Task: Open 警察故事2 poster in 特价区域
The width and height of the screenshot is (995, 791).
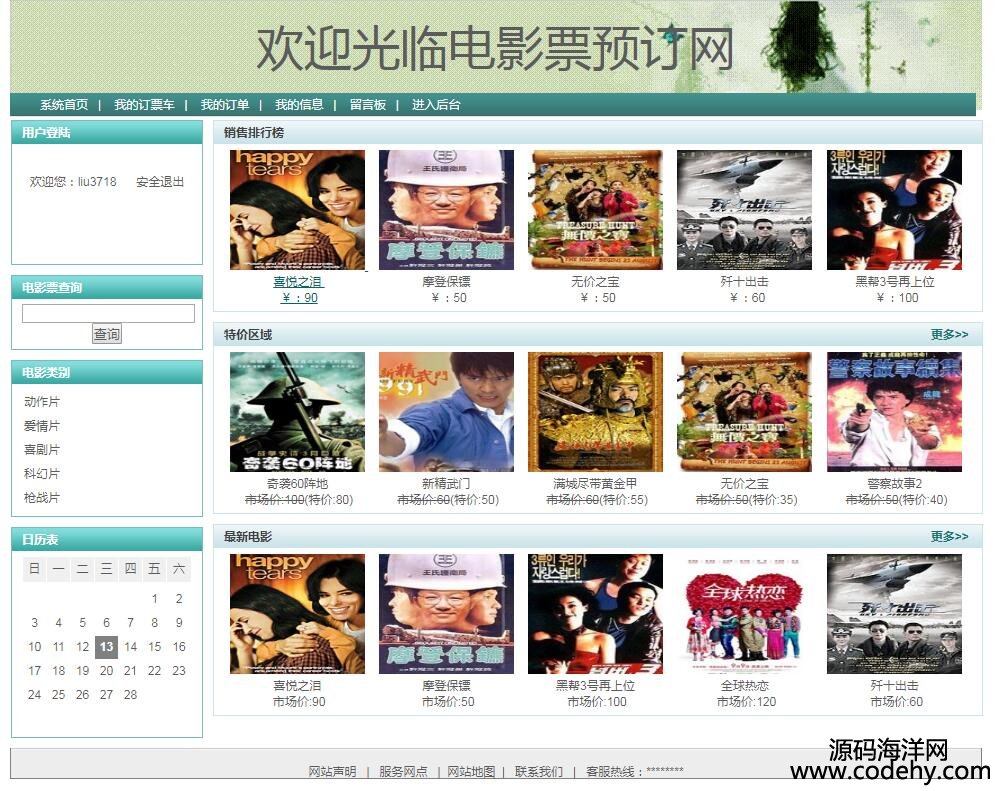Action: coord(894,412)
